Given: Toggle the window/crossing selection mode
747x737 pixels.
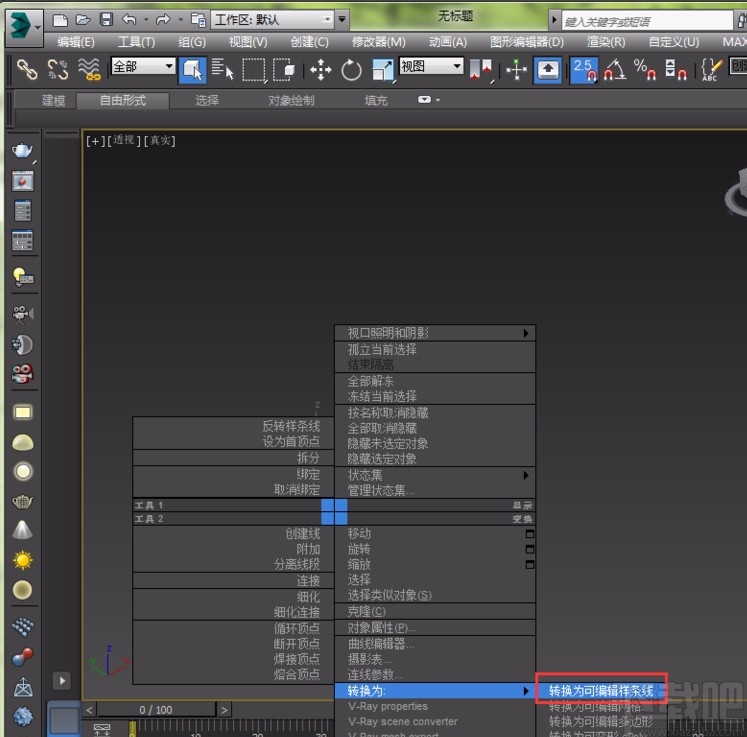Looking at the screenshot, I should click(x=284, y=70).
